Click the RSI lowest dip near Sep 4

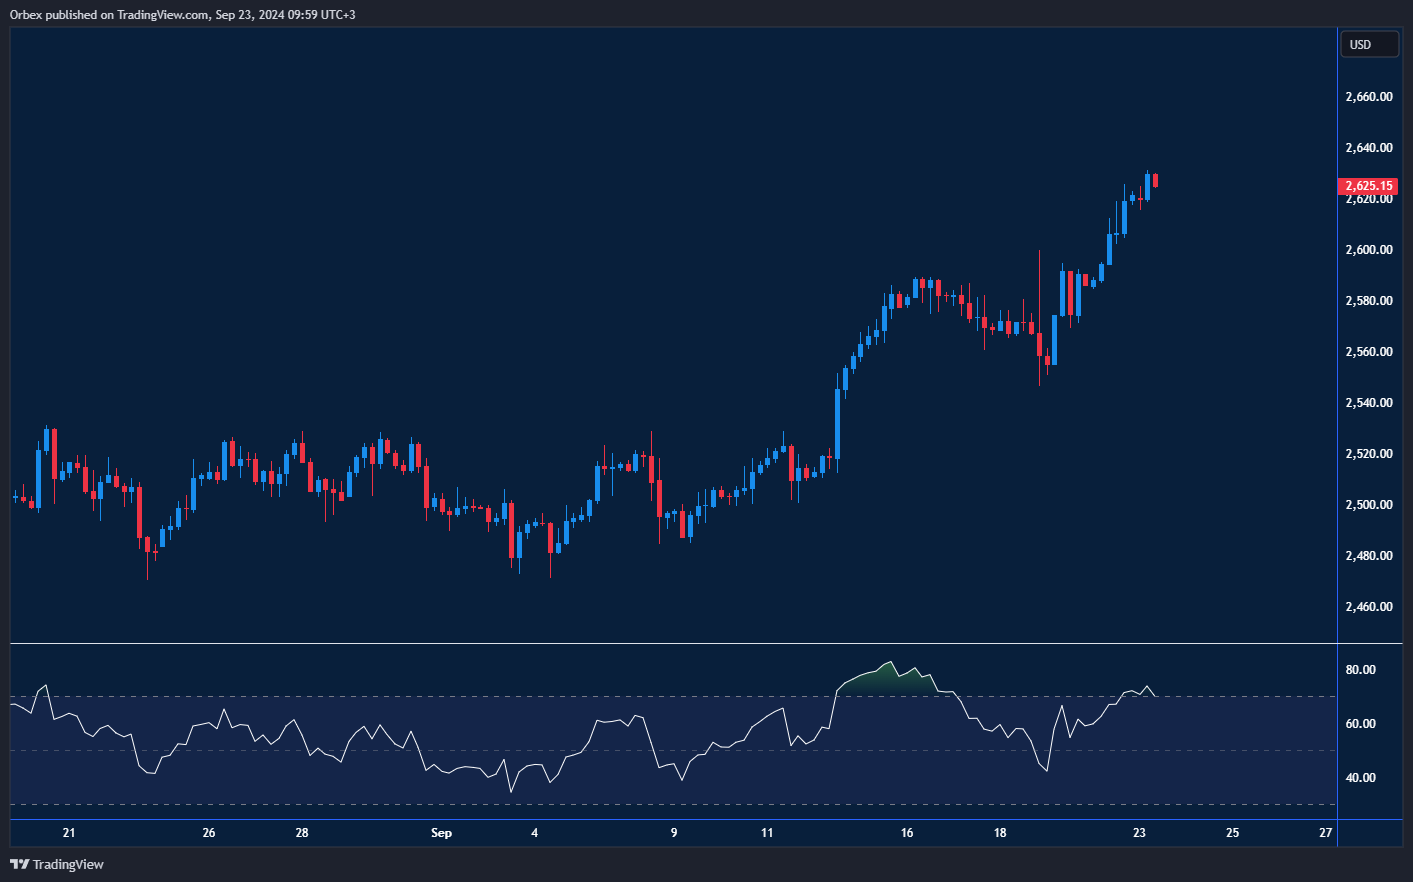[x=511, y=791]
